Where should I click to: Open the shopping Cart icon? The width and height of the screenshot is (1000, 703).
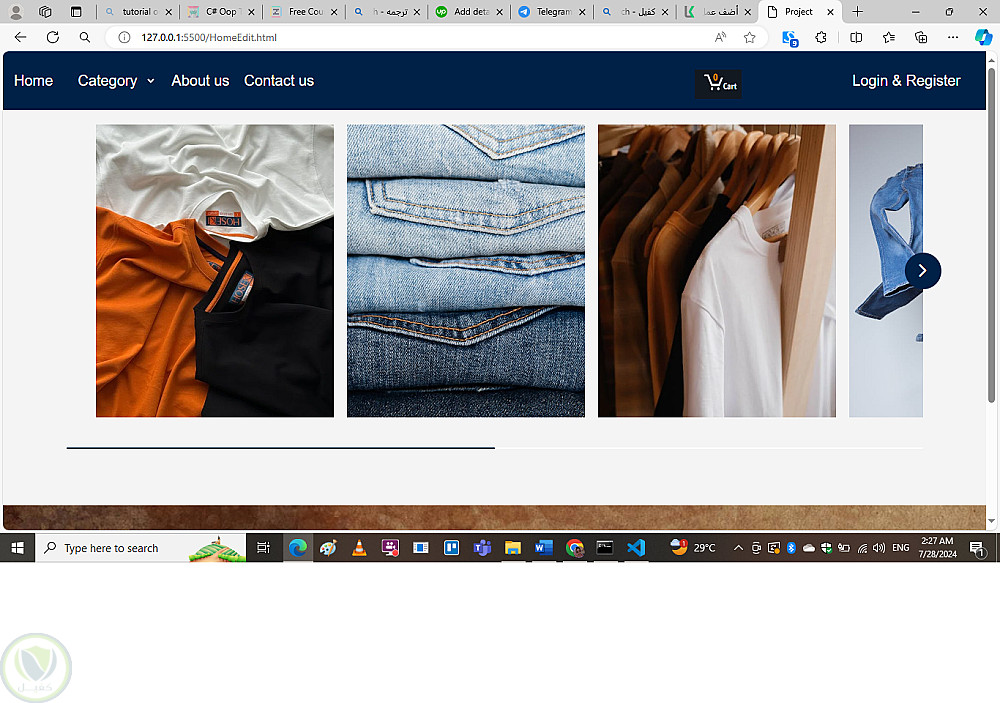point(718,84)
